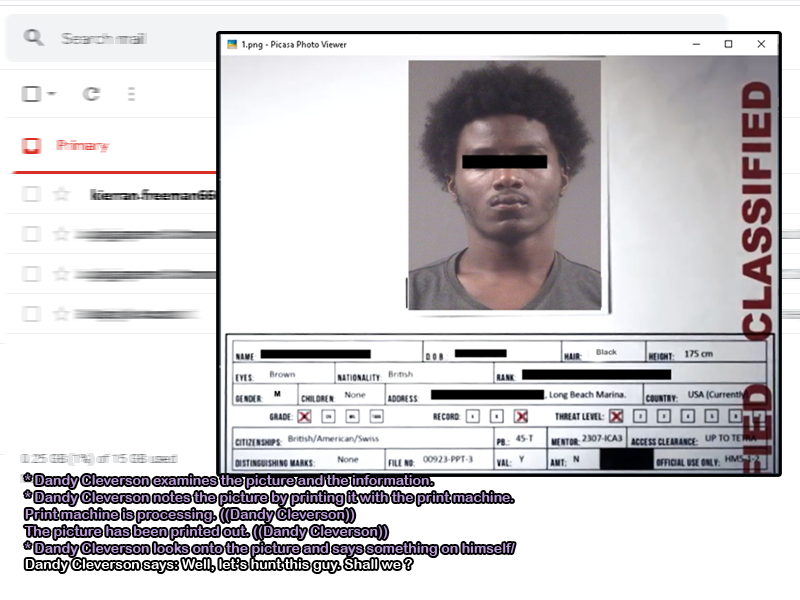Click the red Primary tab inbox icon
This screenshot has height=600, width=800.
point(31,146)
